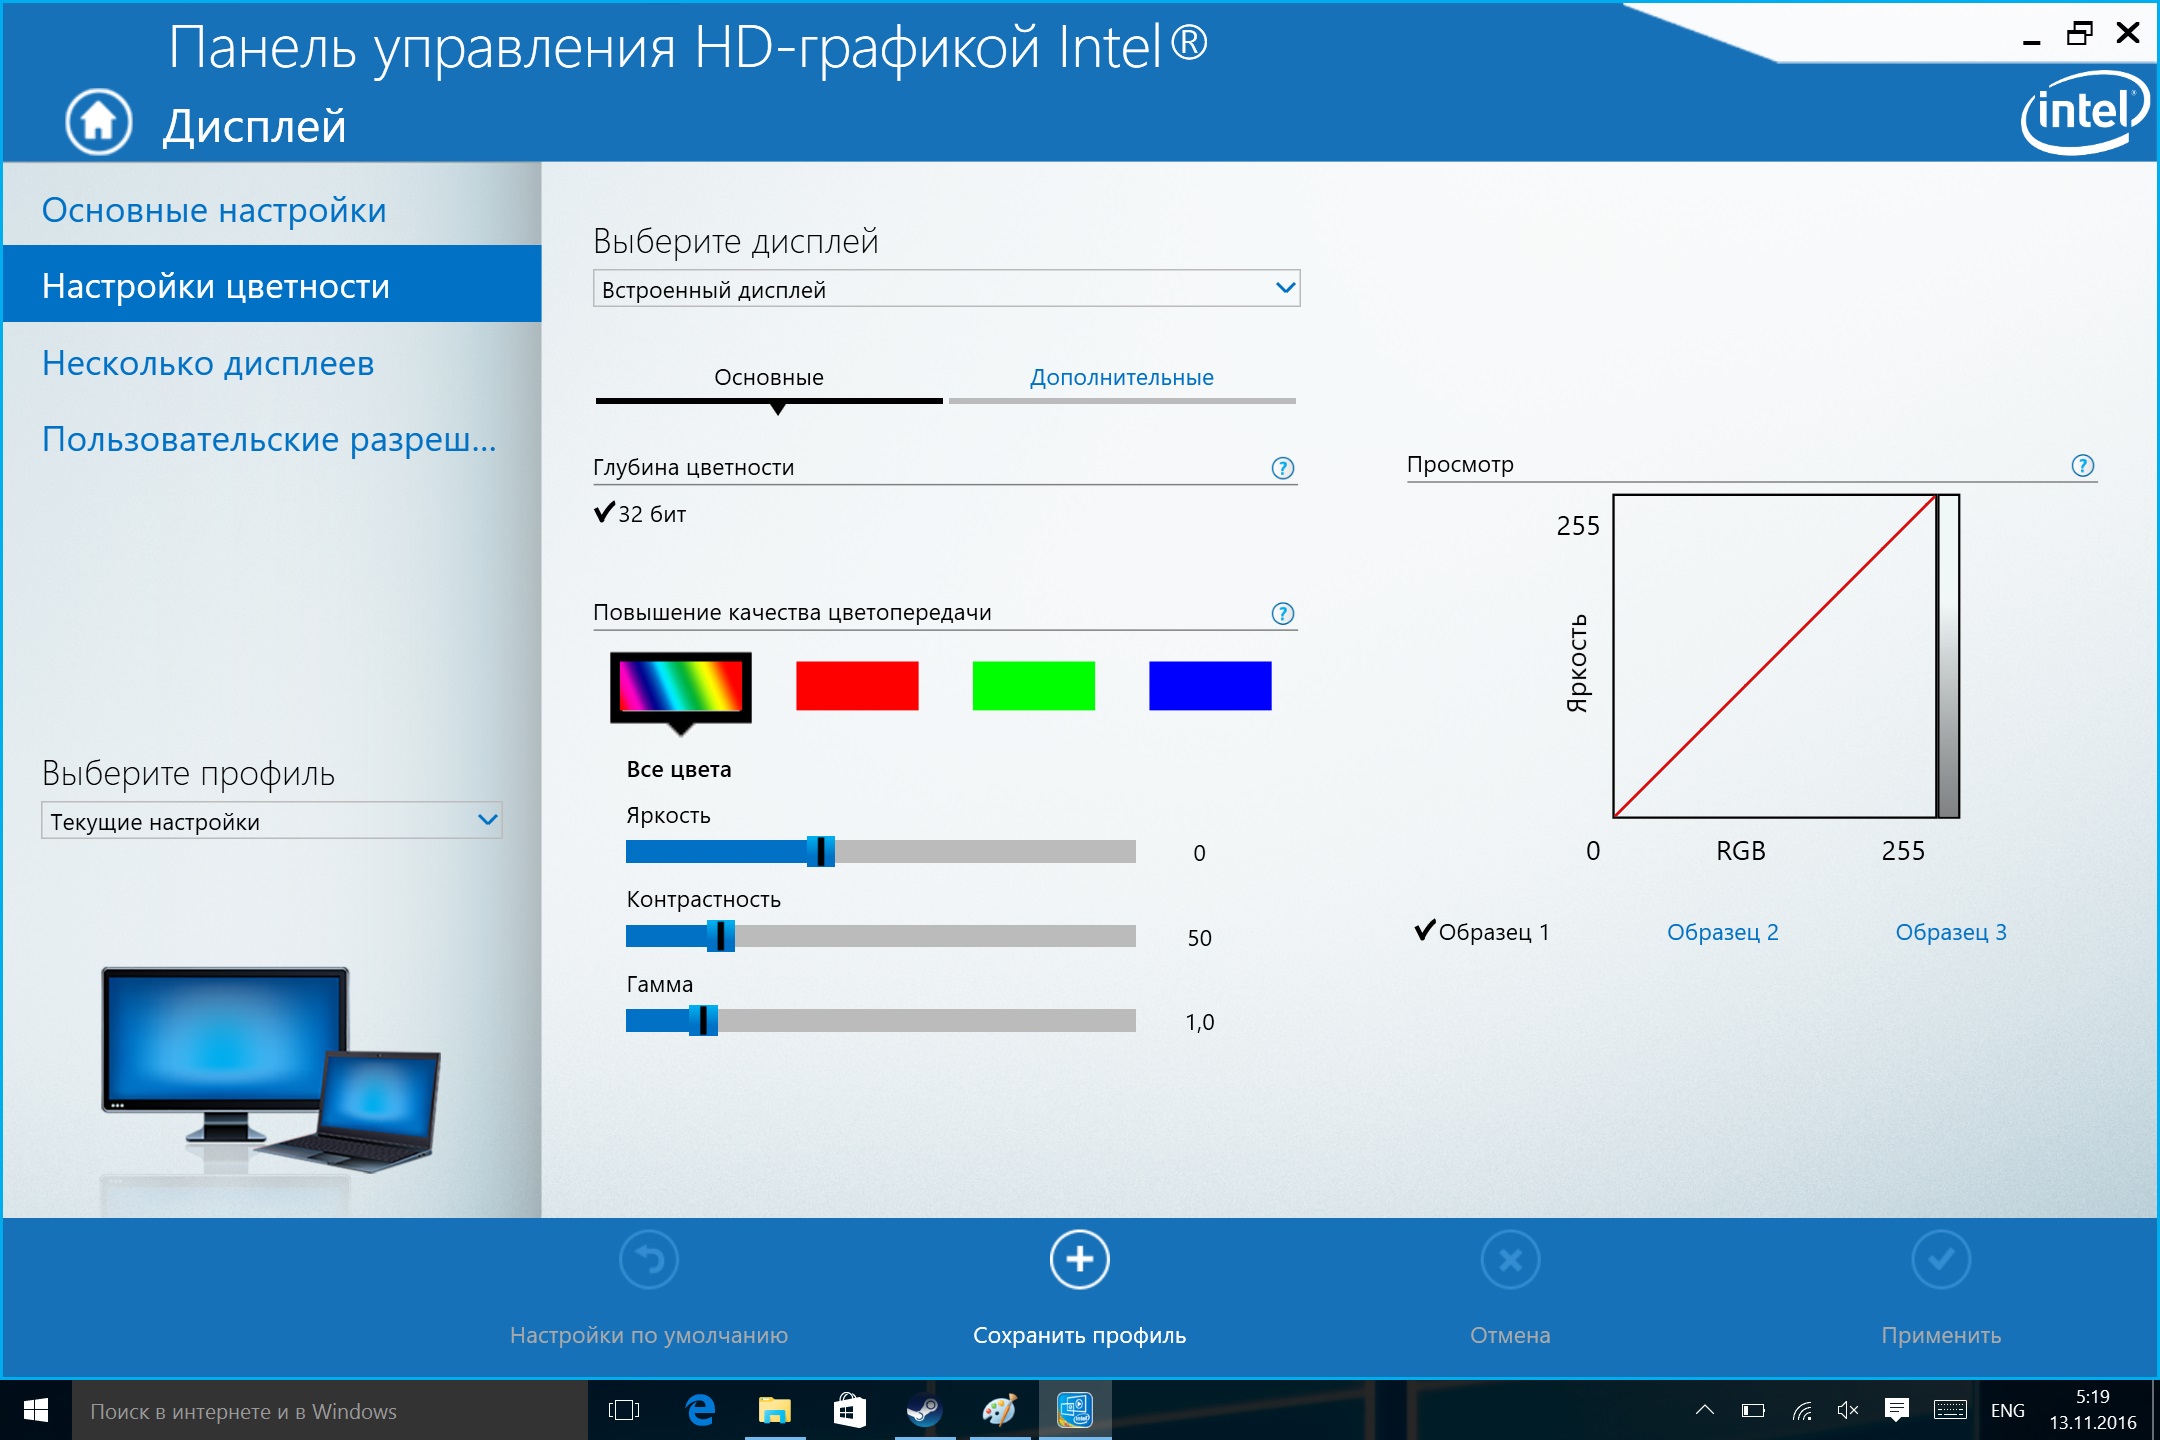Click Дисплей heading text
2160x1440 pixels.
pos(254,127)
